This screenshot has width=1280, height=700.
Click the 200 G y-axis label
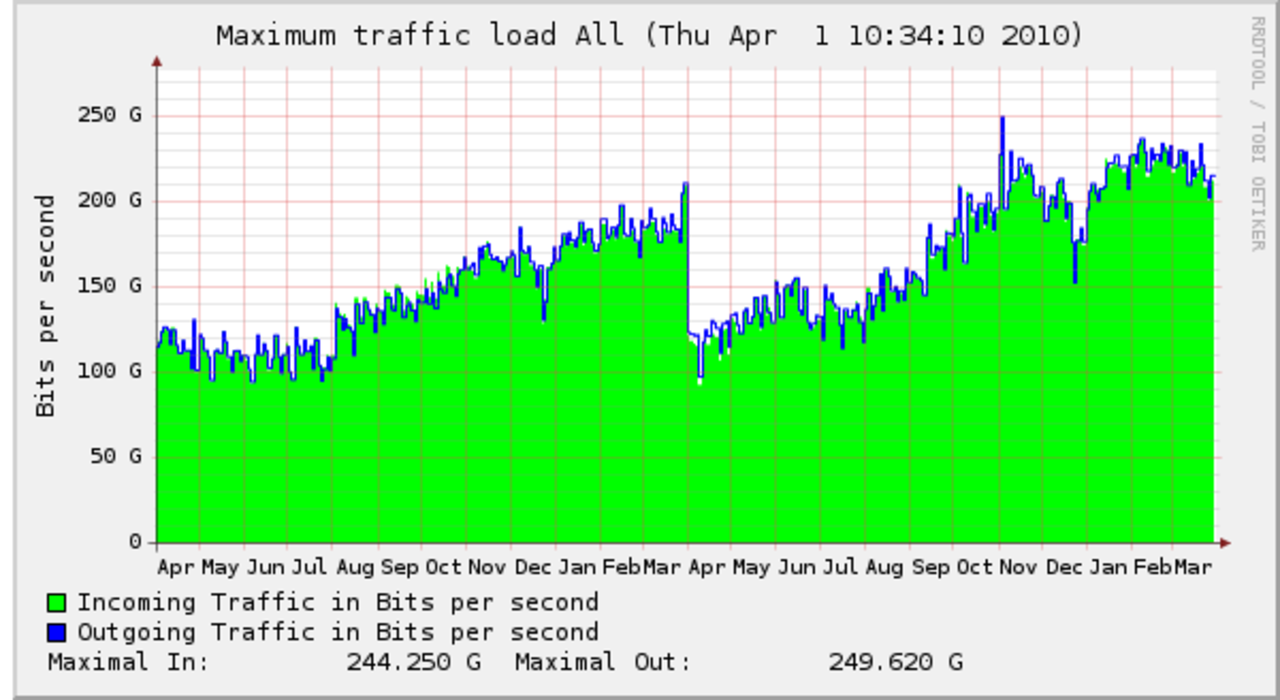[x=109, y=200]
